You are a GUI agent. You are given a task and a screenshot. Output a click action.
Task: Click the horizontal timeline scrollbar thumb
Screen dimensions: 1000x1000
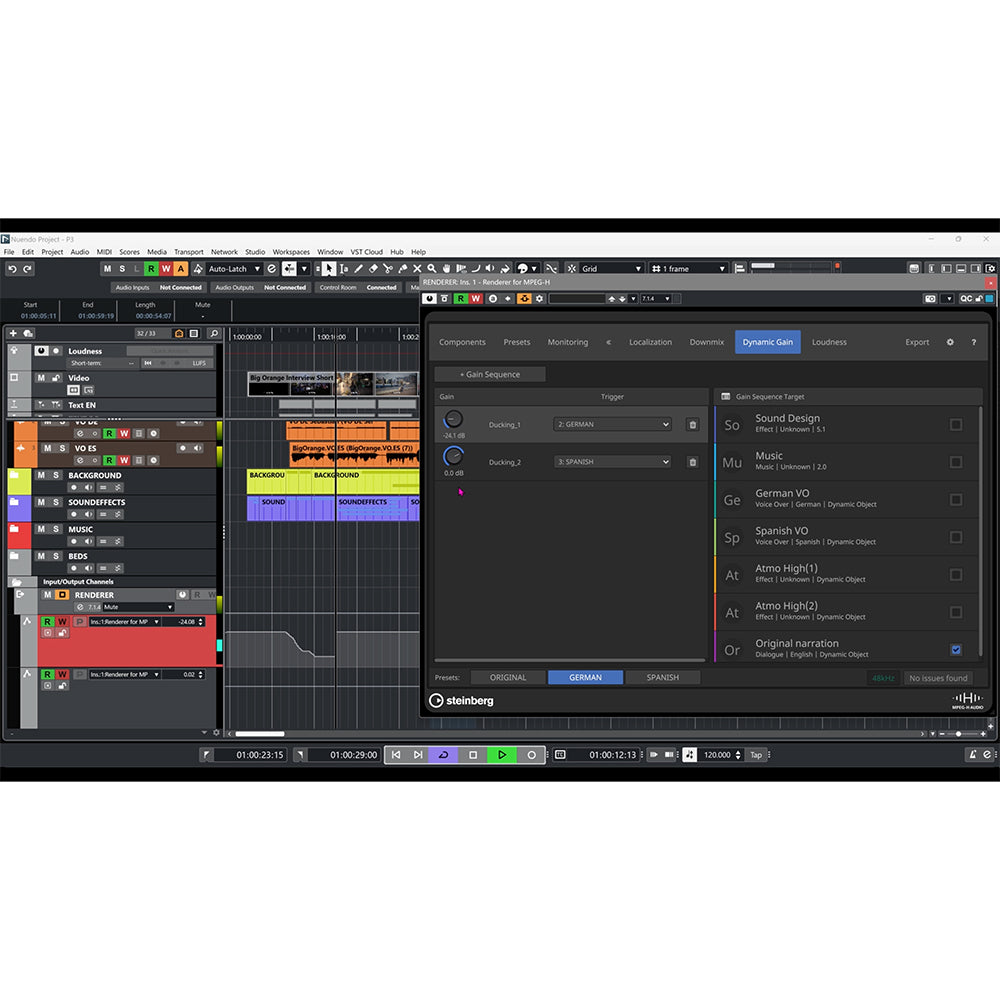(x=260, y=734)
